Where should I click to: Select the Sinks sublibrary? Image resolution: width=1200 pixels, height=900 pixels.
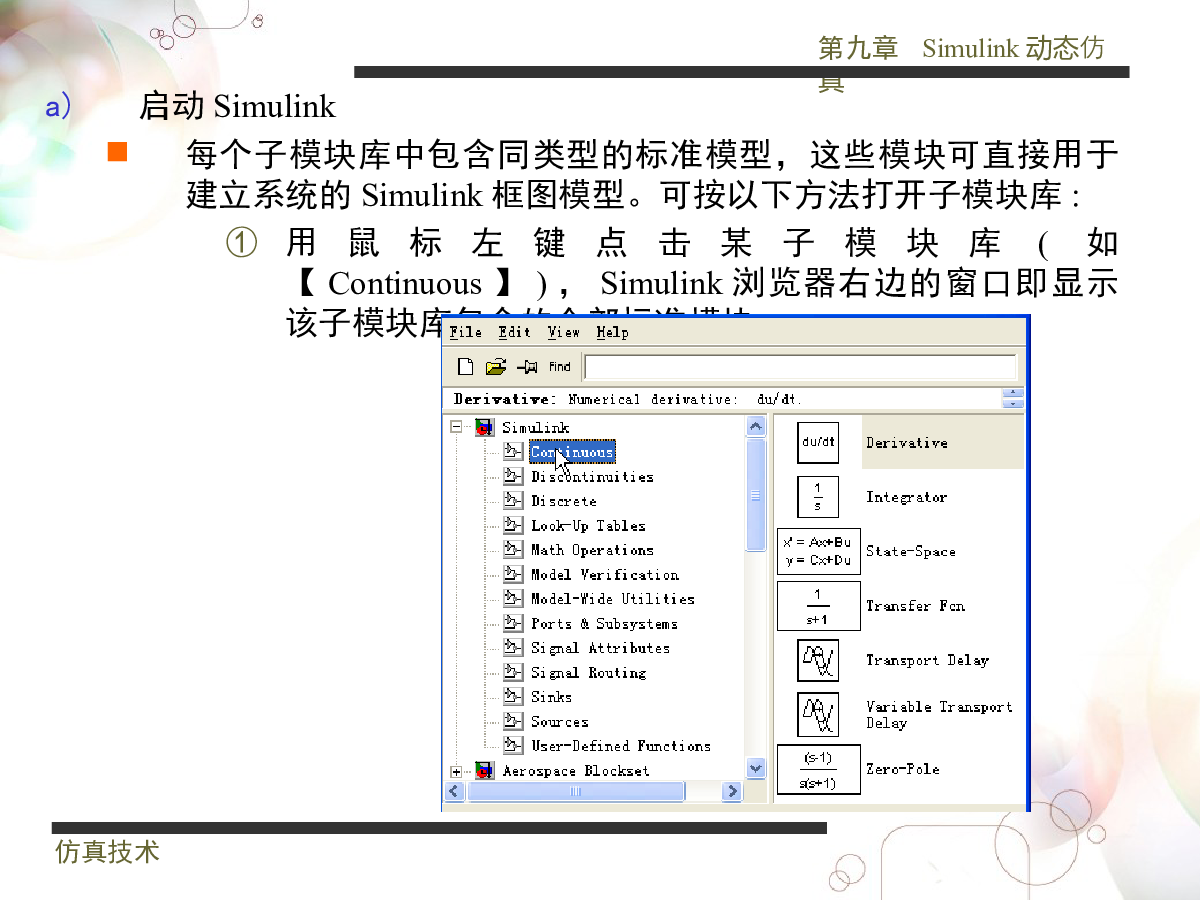pos(551,697)
